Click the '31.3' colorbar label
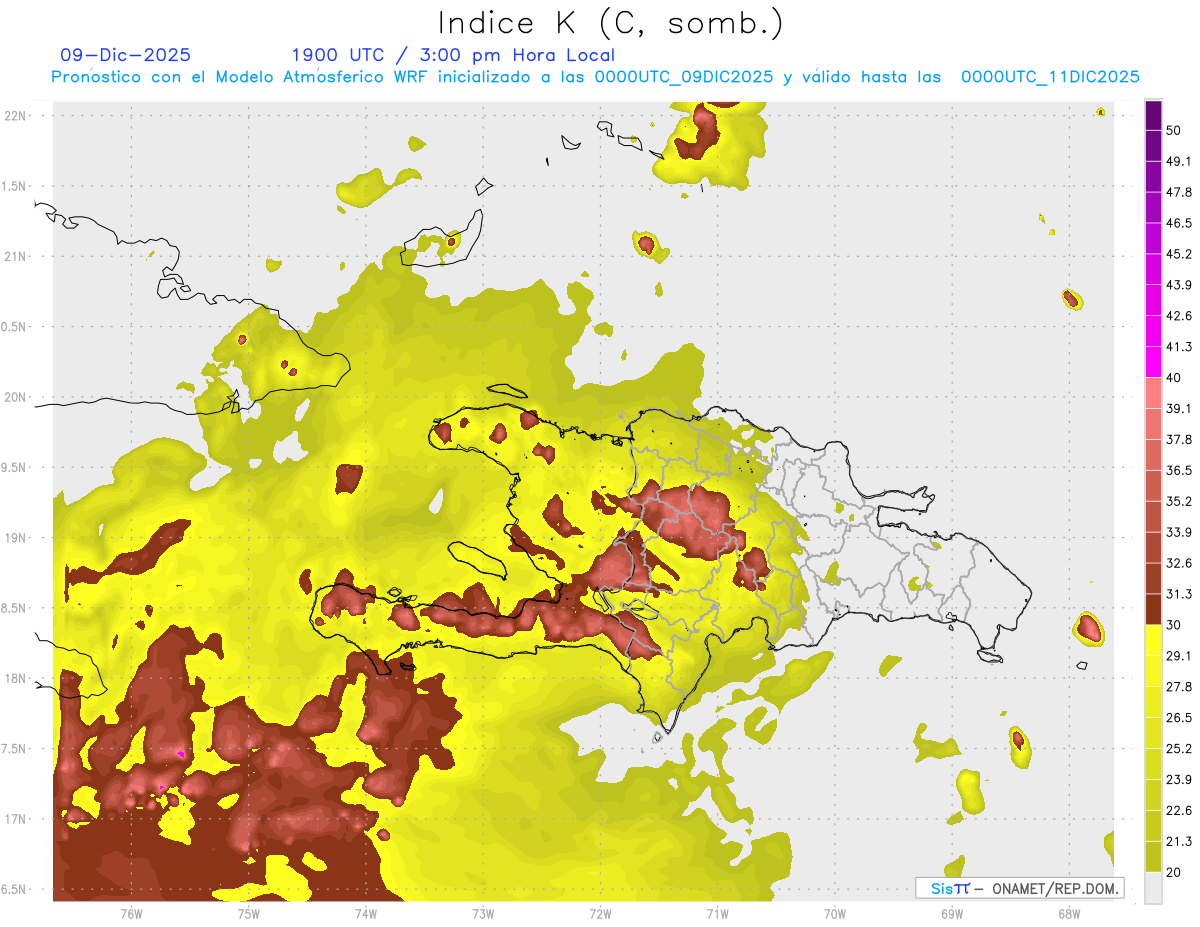The width and height of the screenshot is (1200, 927). click(1179, 594)
